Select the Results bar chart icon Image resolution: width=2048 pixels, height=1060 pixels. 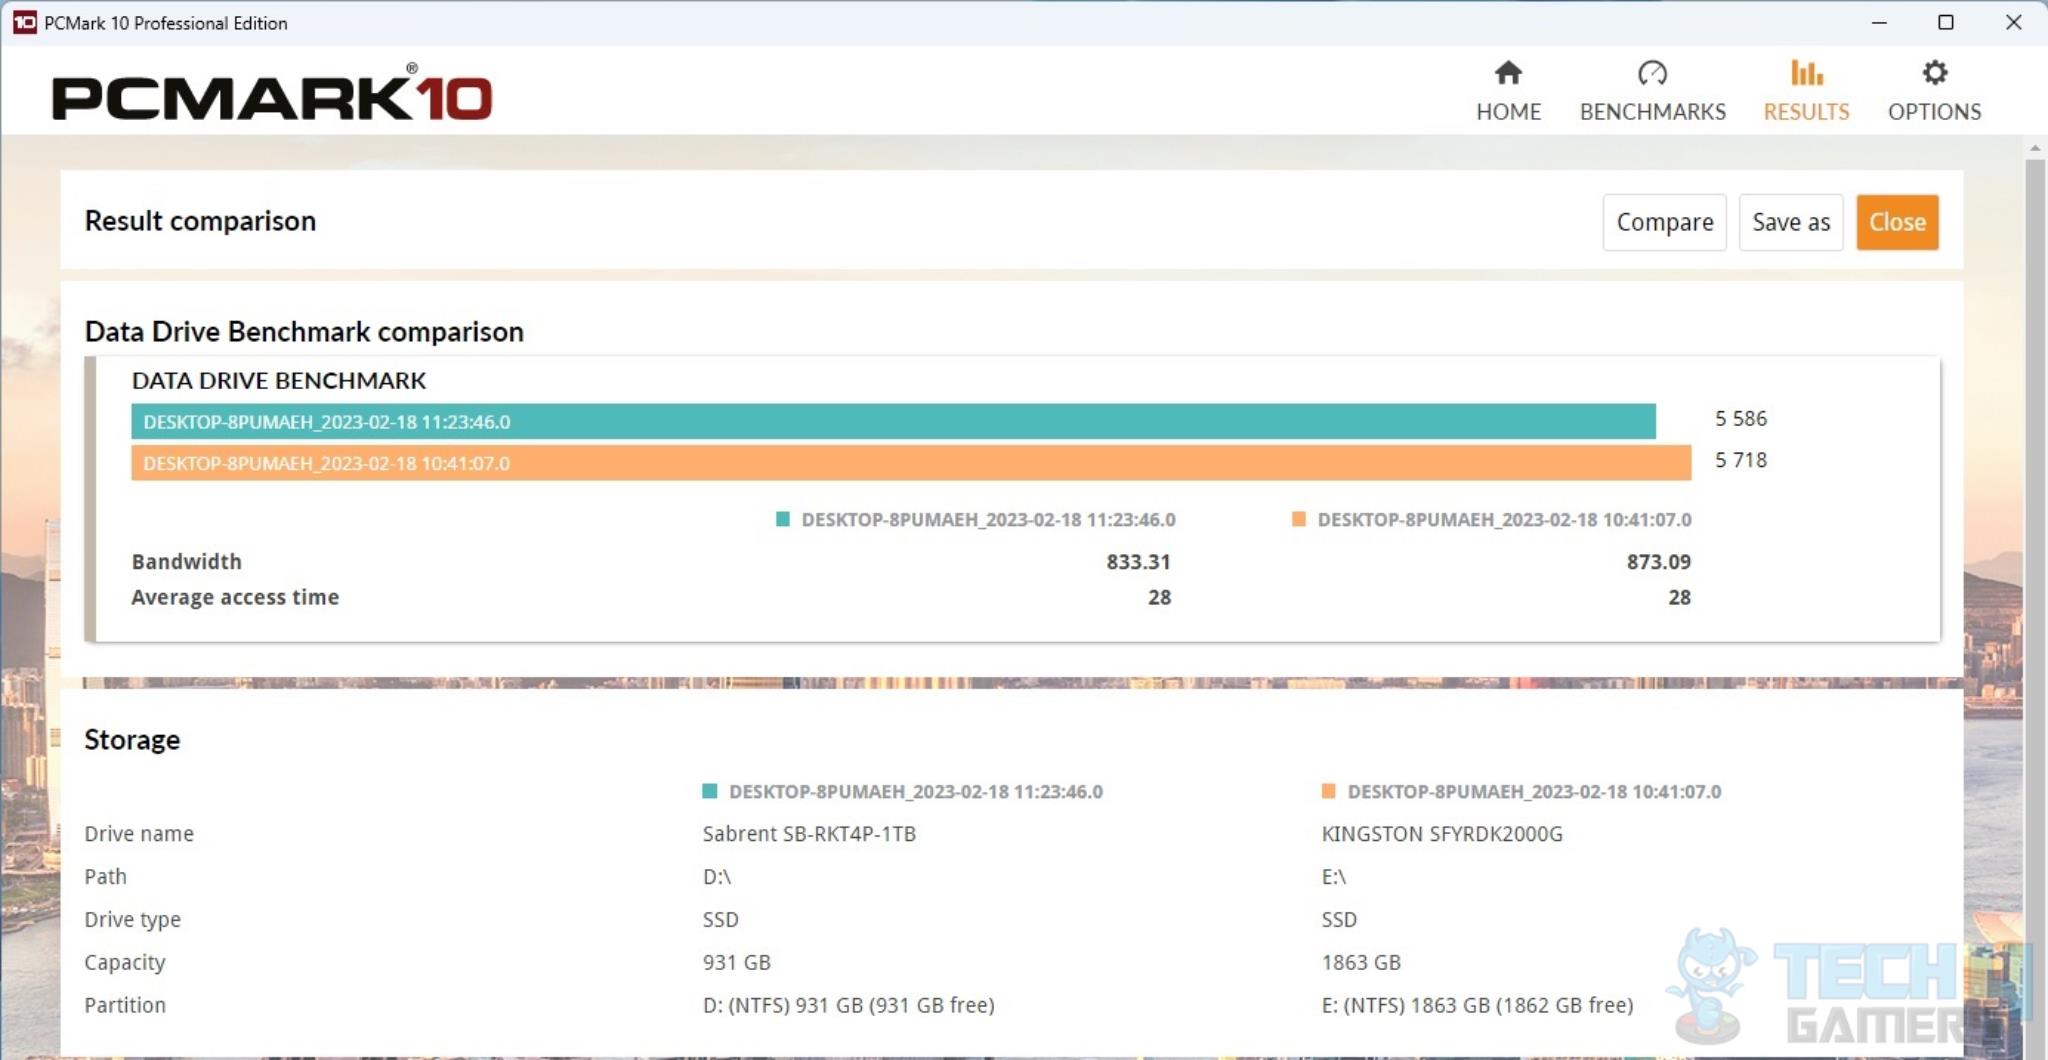click(1806, 73)
